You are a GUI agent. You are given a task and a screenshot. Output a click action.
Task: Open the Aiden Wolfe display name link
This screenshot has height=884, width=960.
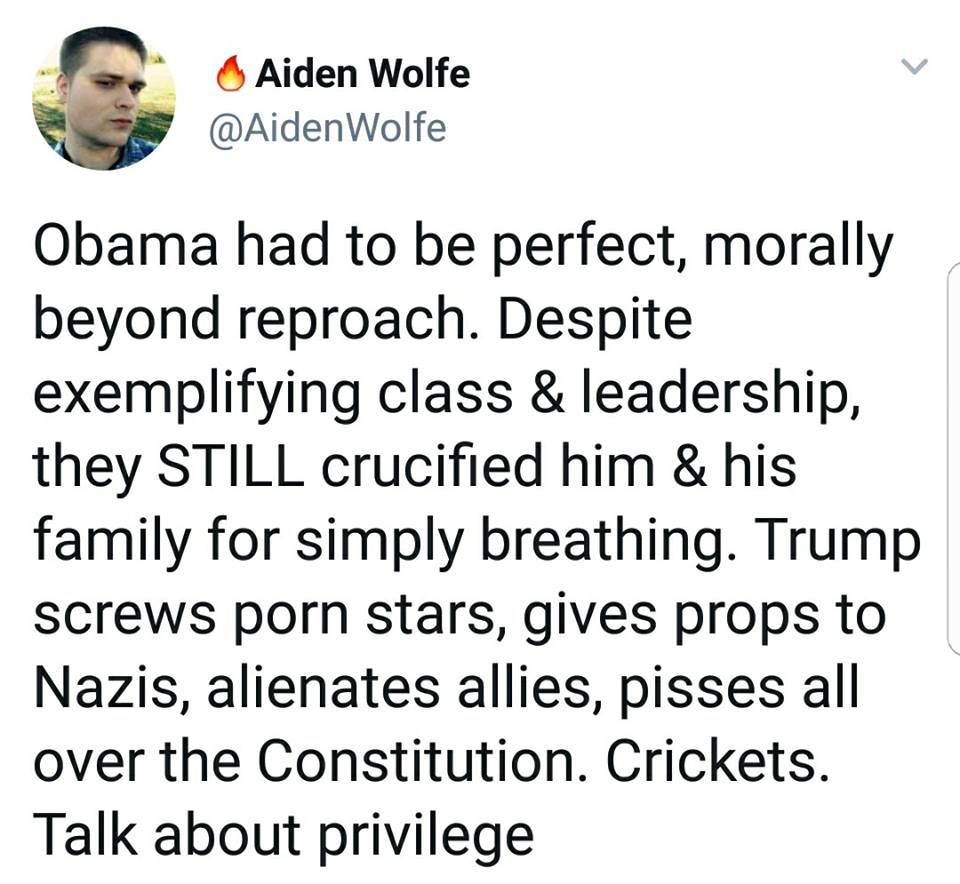tap(362, 73)
